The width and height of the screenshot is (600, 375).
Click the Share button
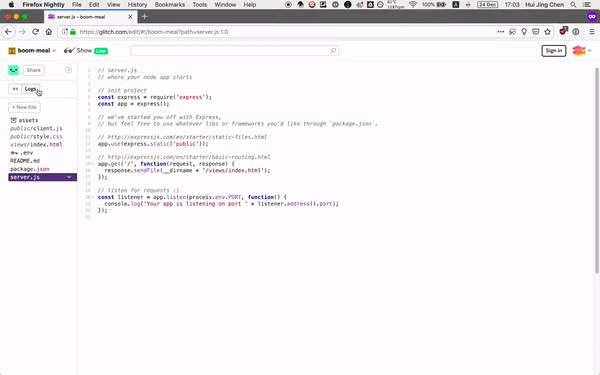34,70
